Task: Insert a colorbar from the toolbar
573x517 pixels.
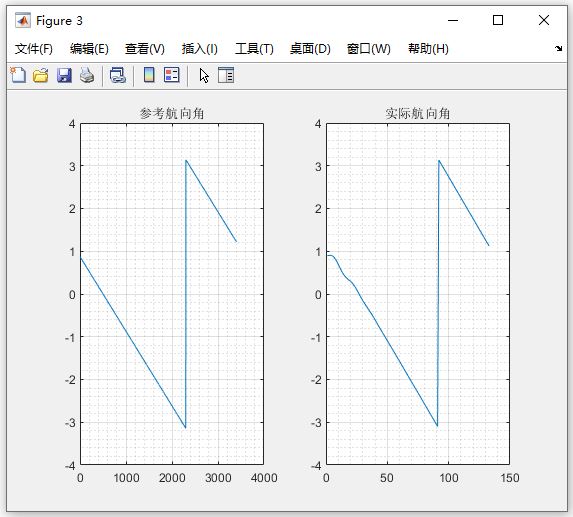Action: coord(149,75)
